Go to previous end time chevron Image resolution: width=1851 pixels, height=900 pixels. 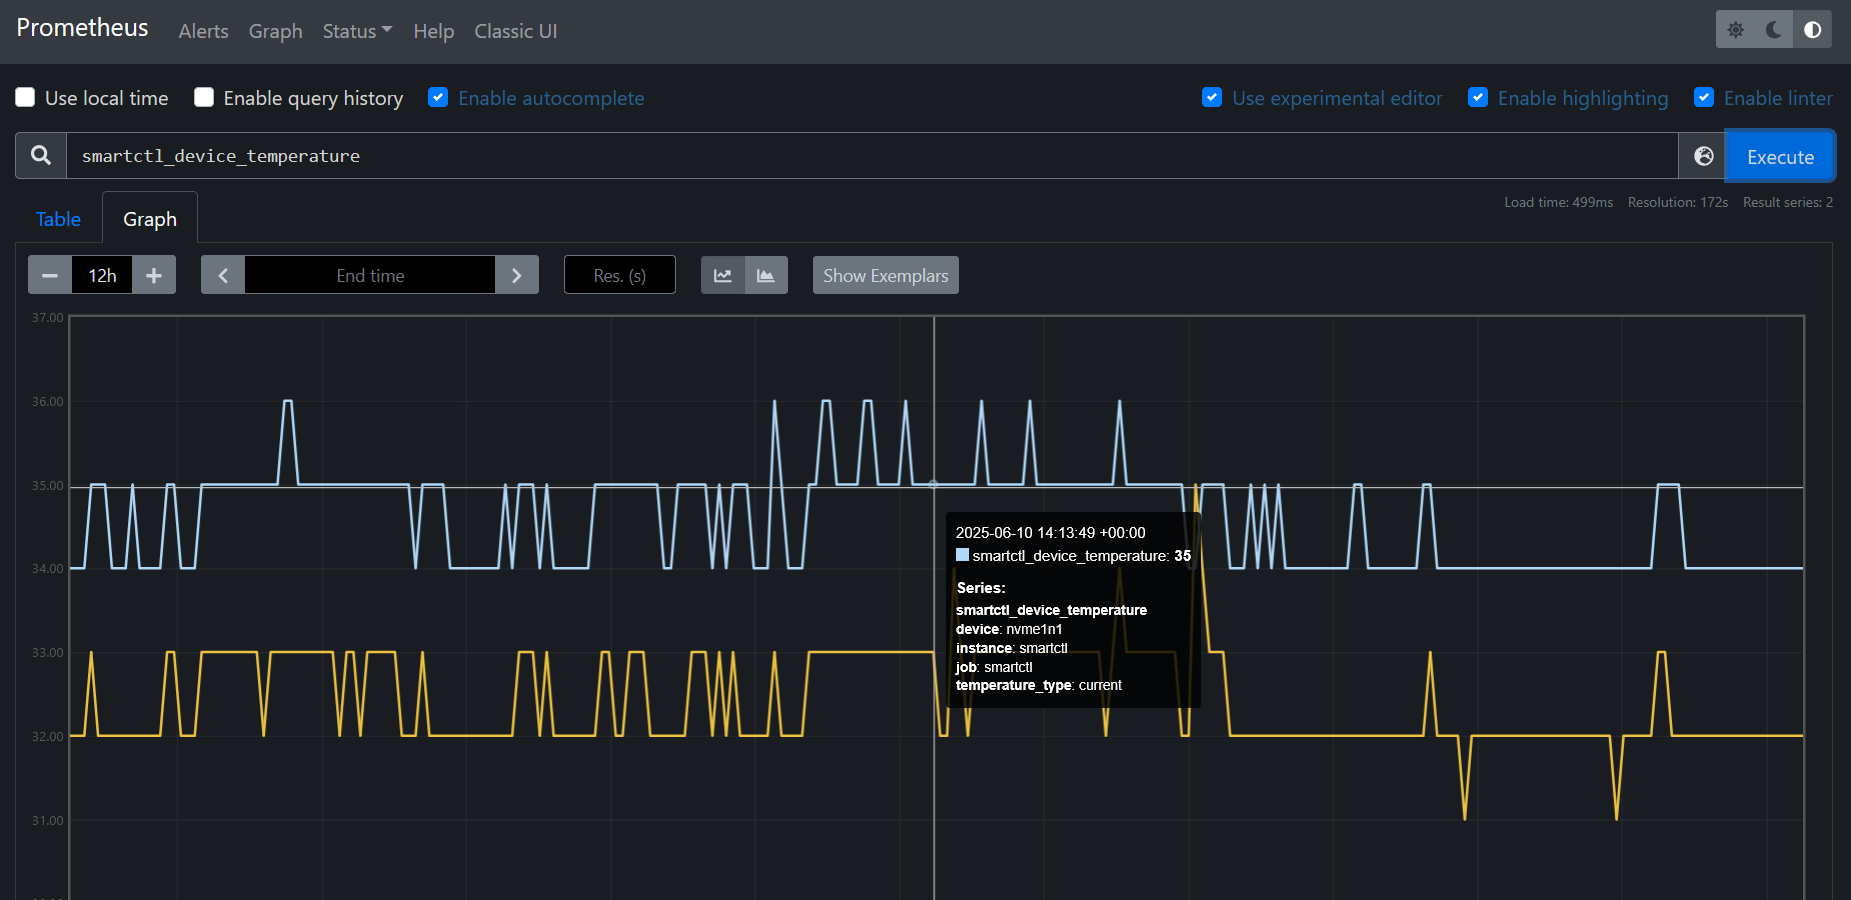223,275
